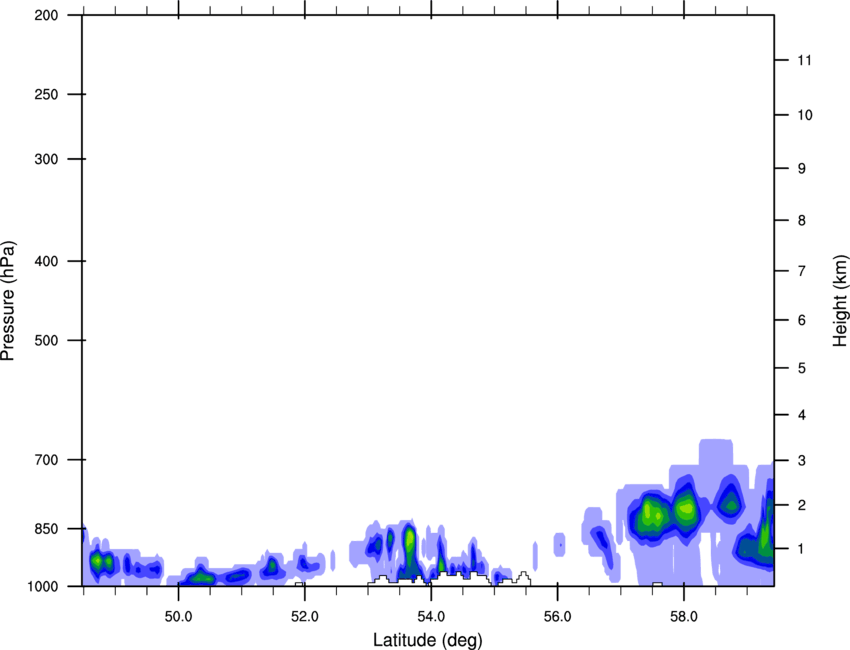The height and width of the screenshot is (650, 850).
Task: Click the 700 pressure tick label
Action: [46, 460]
